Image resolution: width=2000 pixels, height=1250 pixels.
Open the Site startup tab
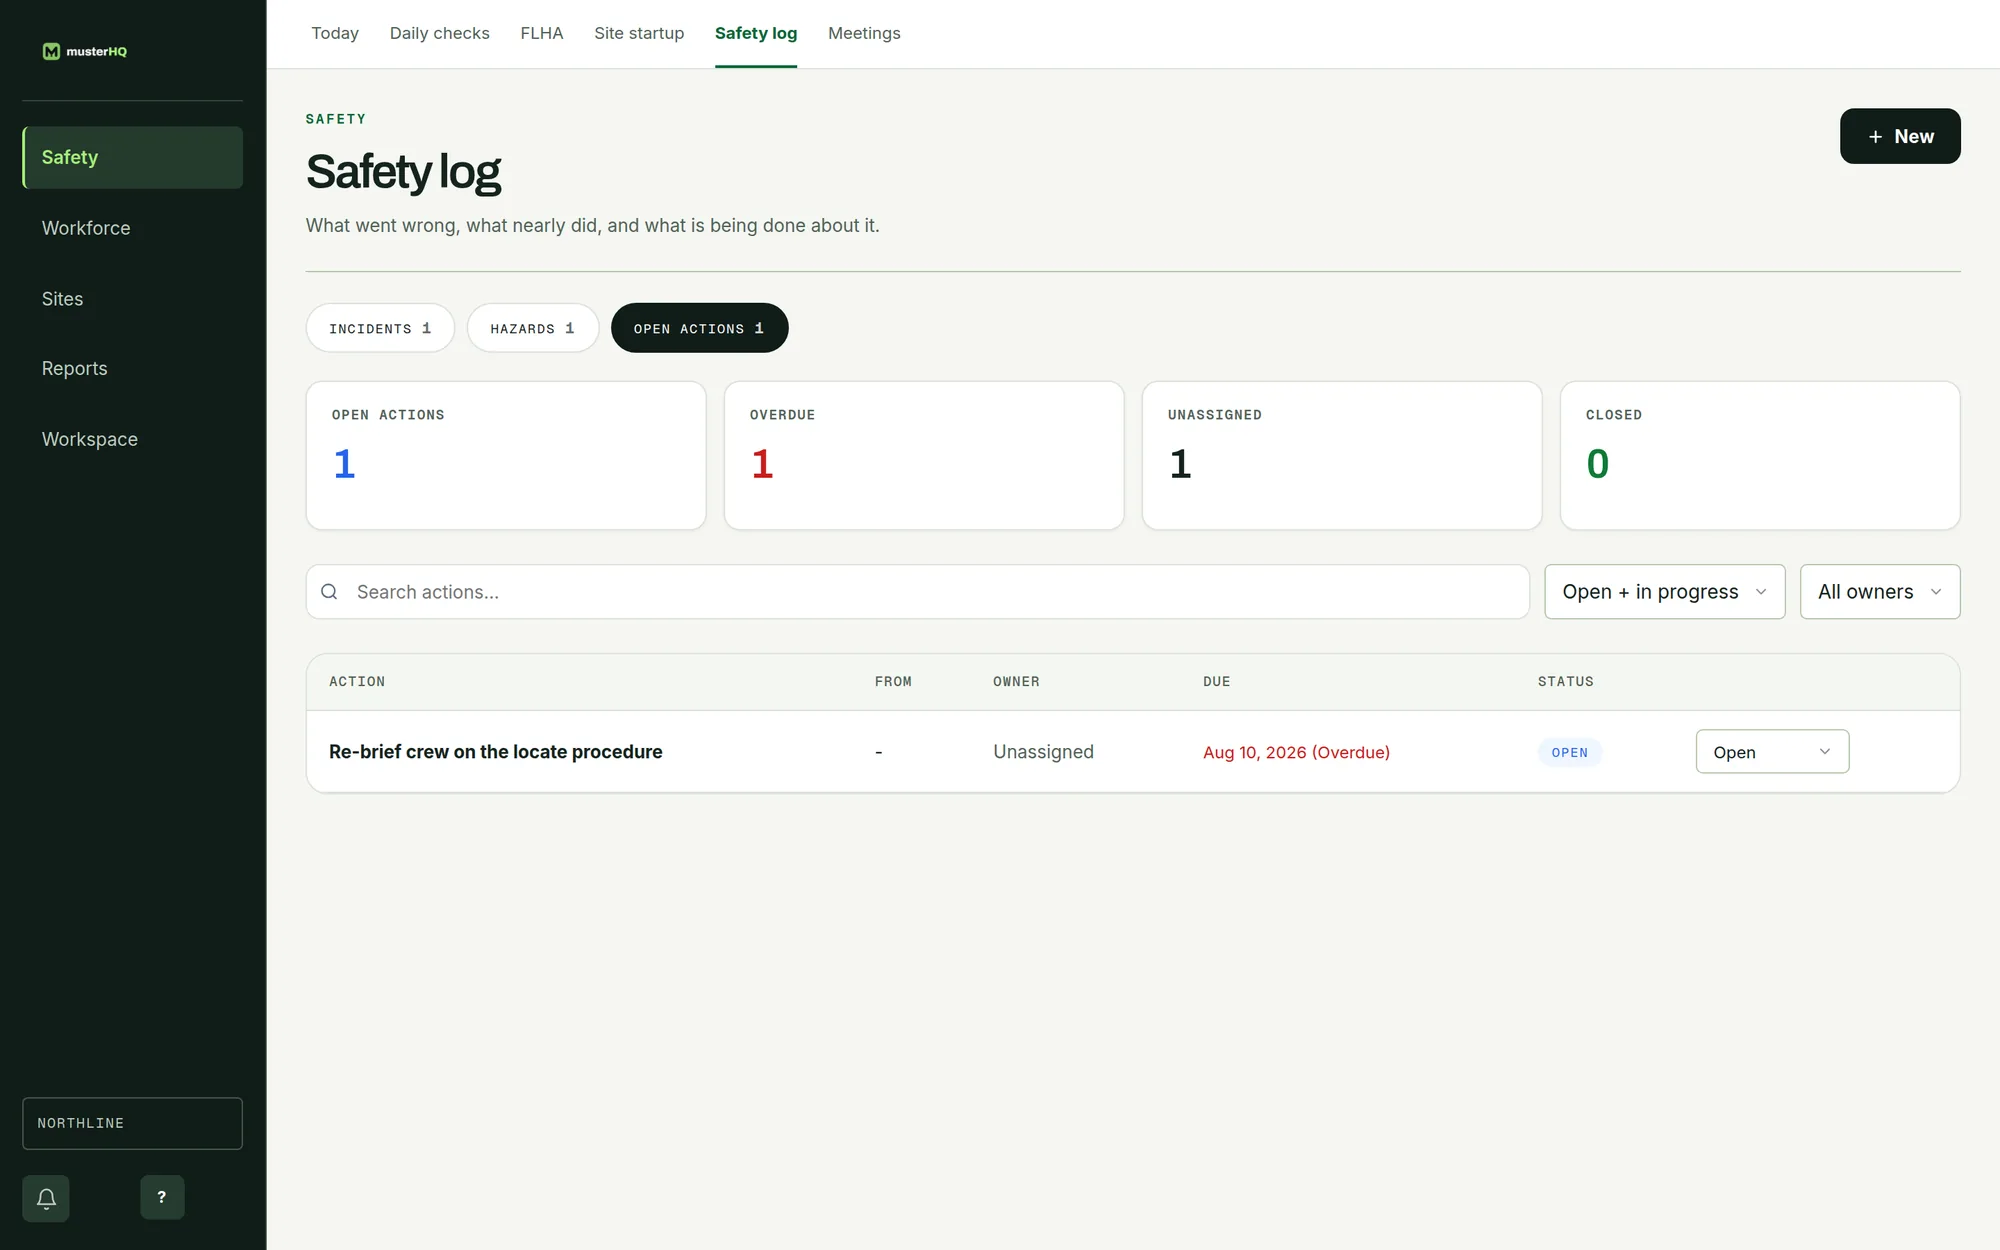pyautogui.click(x=639, y=33)
